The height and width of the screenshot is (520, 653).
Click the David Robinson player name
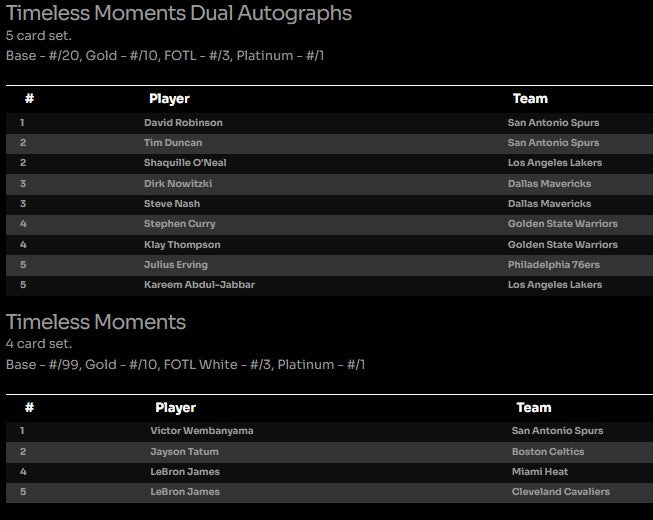click(183, 123)
